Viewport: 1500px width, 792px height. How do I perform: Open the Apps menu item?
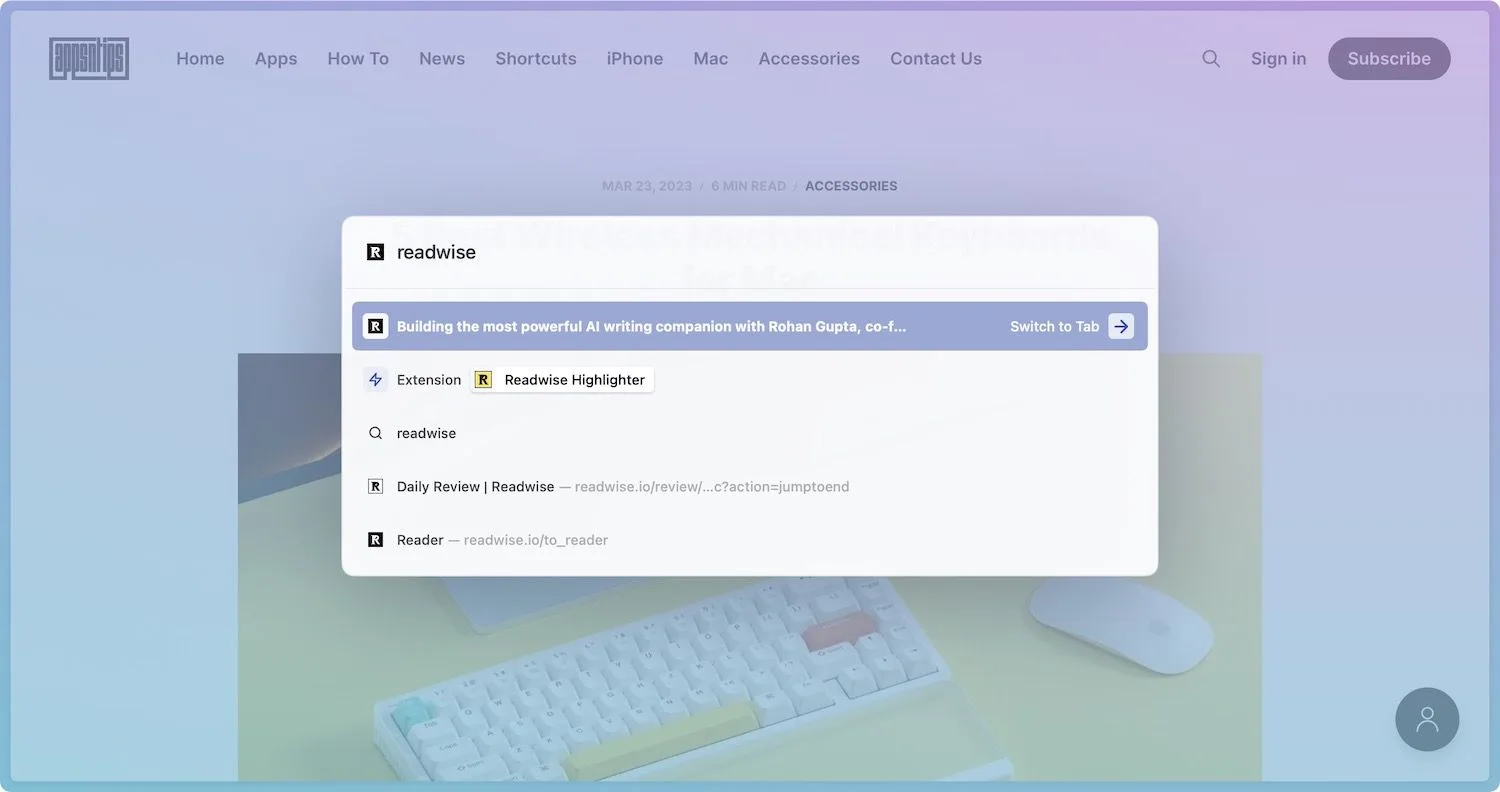point(276,59)
